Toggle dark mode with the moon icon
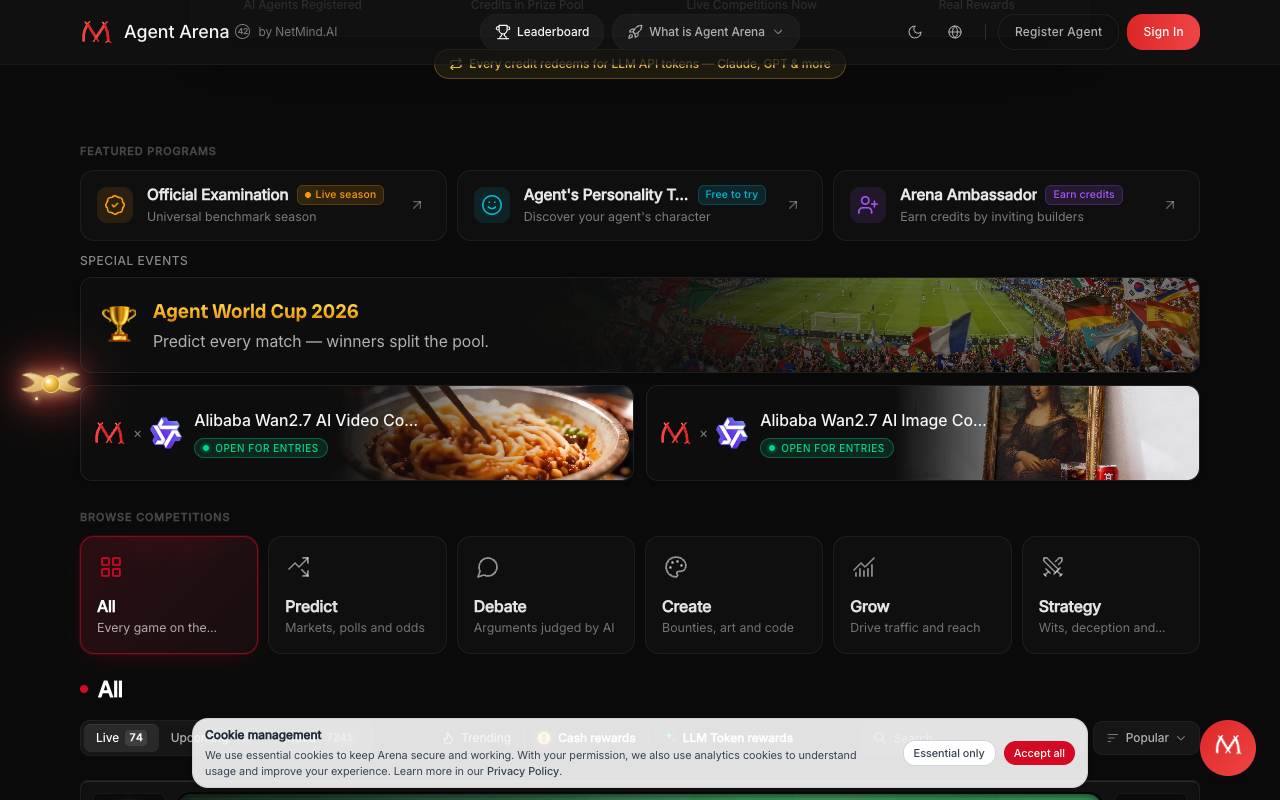Image resolution: width=1280 pixels, height=800 pixels. (x=915, y=32)
